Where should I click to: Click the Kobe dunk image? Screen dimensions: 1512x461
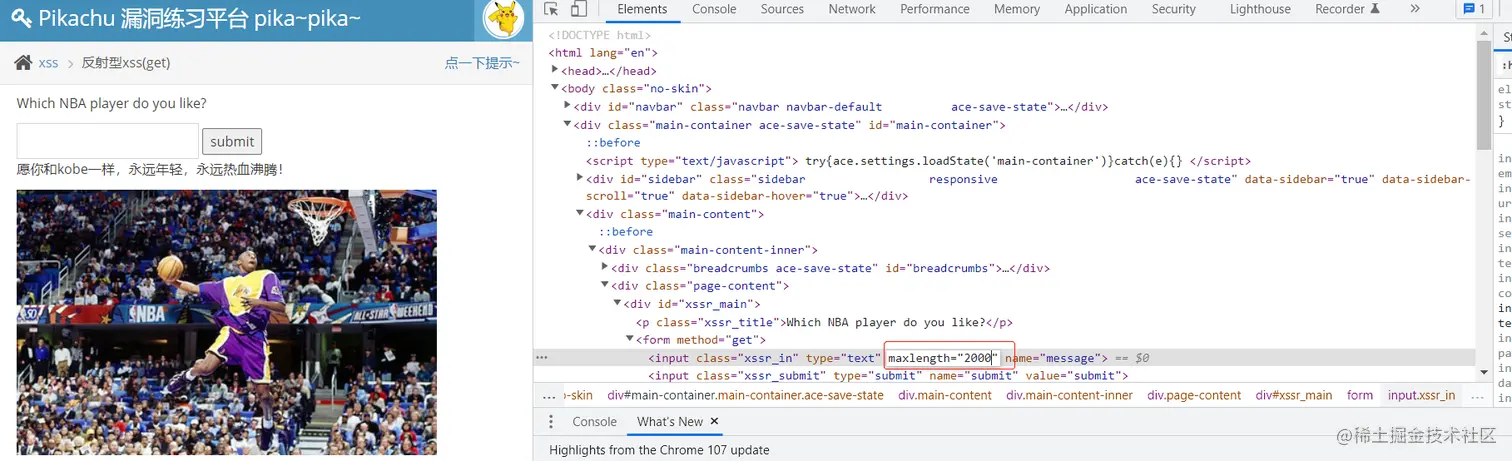pos(227,322)
